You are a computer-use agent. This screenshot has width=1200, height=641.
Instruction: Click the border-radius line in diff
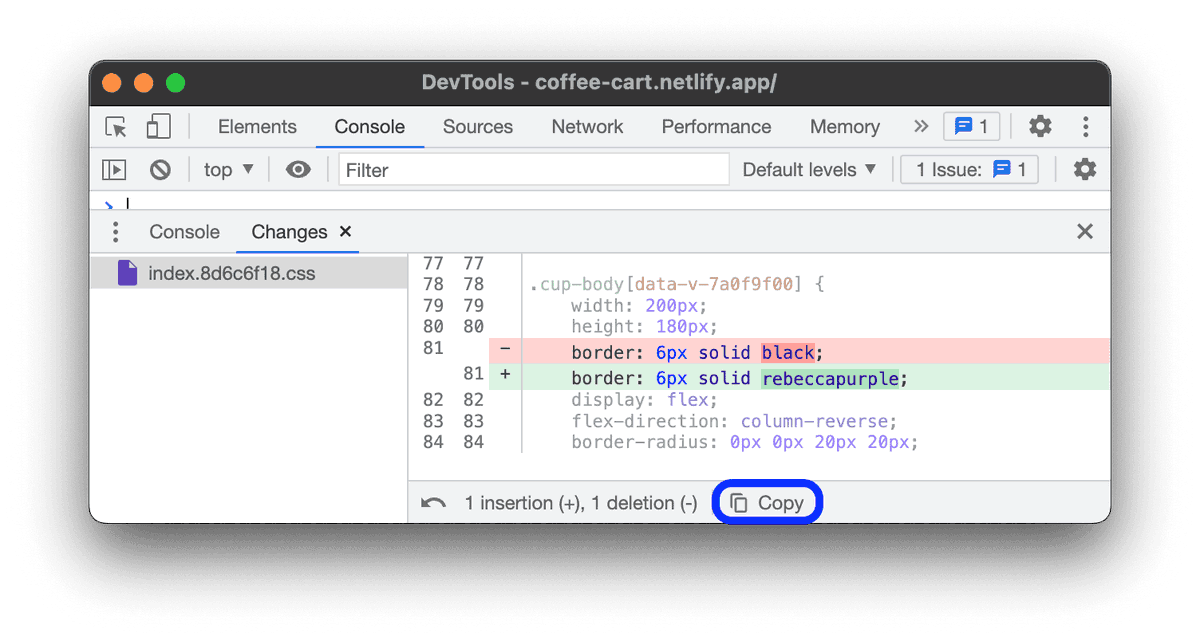click(x=744, y=442)
